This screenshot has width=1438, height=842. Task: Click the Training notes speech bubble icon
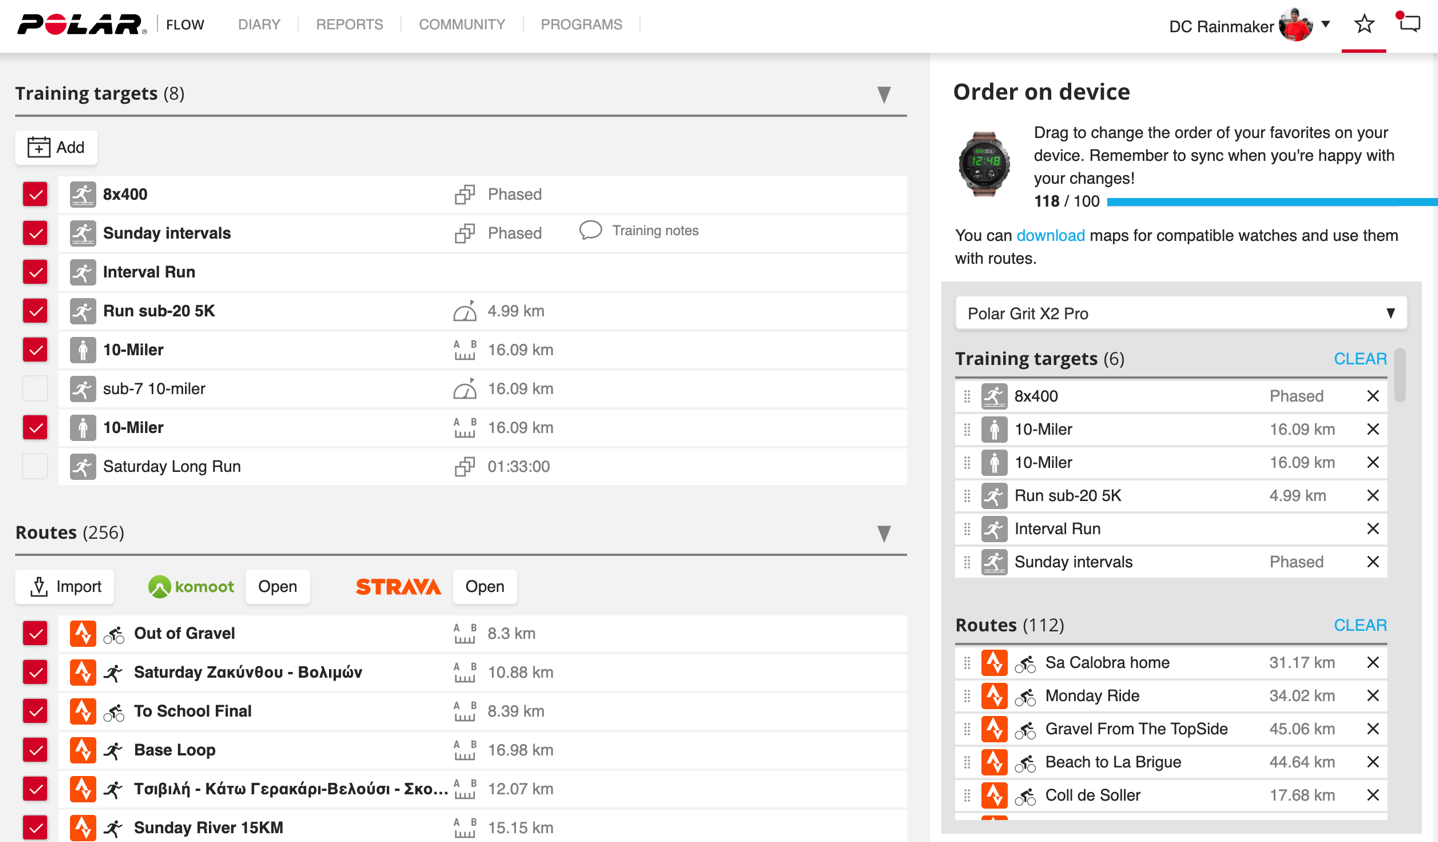[x=590, y=231]
